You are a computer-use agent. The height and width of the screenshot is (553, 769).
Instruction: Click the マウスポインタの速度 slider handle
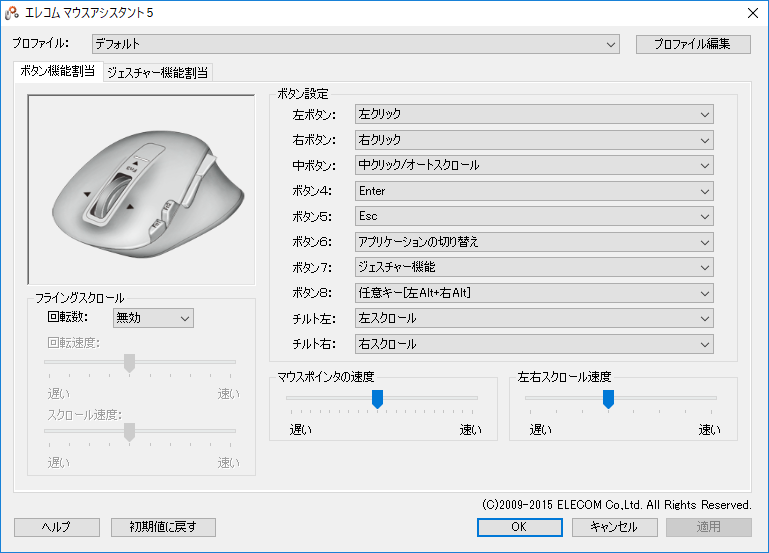pyautogui.click(x=377, y=399)
